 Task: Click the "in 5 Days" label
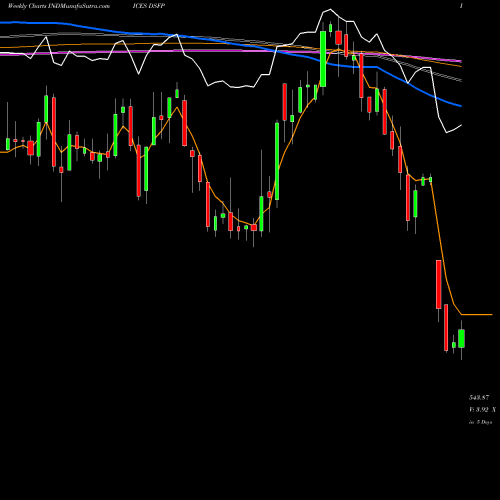click(x=480, y=422)
